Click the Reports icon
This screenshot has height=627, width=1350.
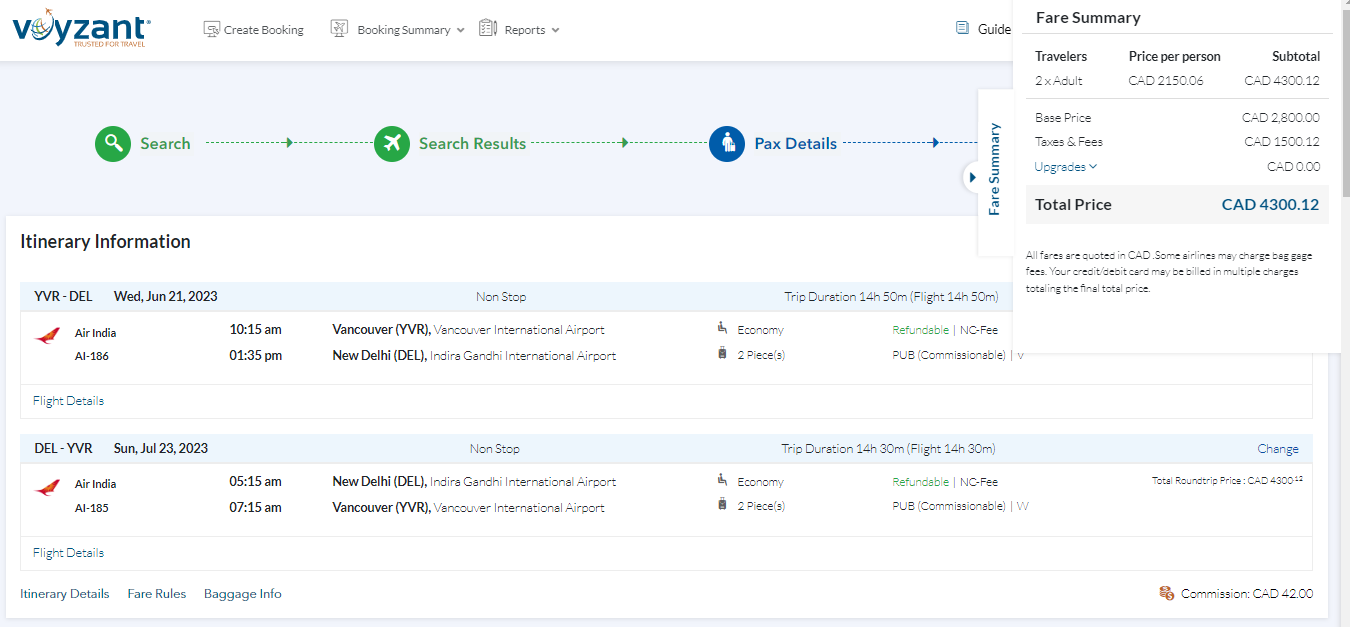[488, 29]
